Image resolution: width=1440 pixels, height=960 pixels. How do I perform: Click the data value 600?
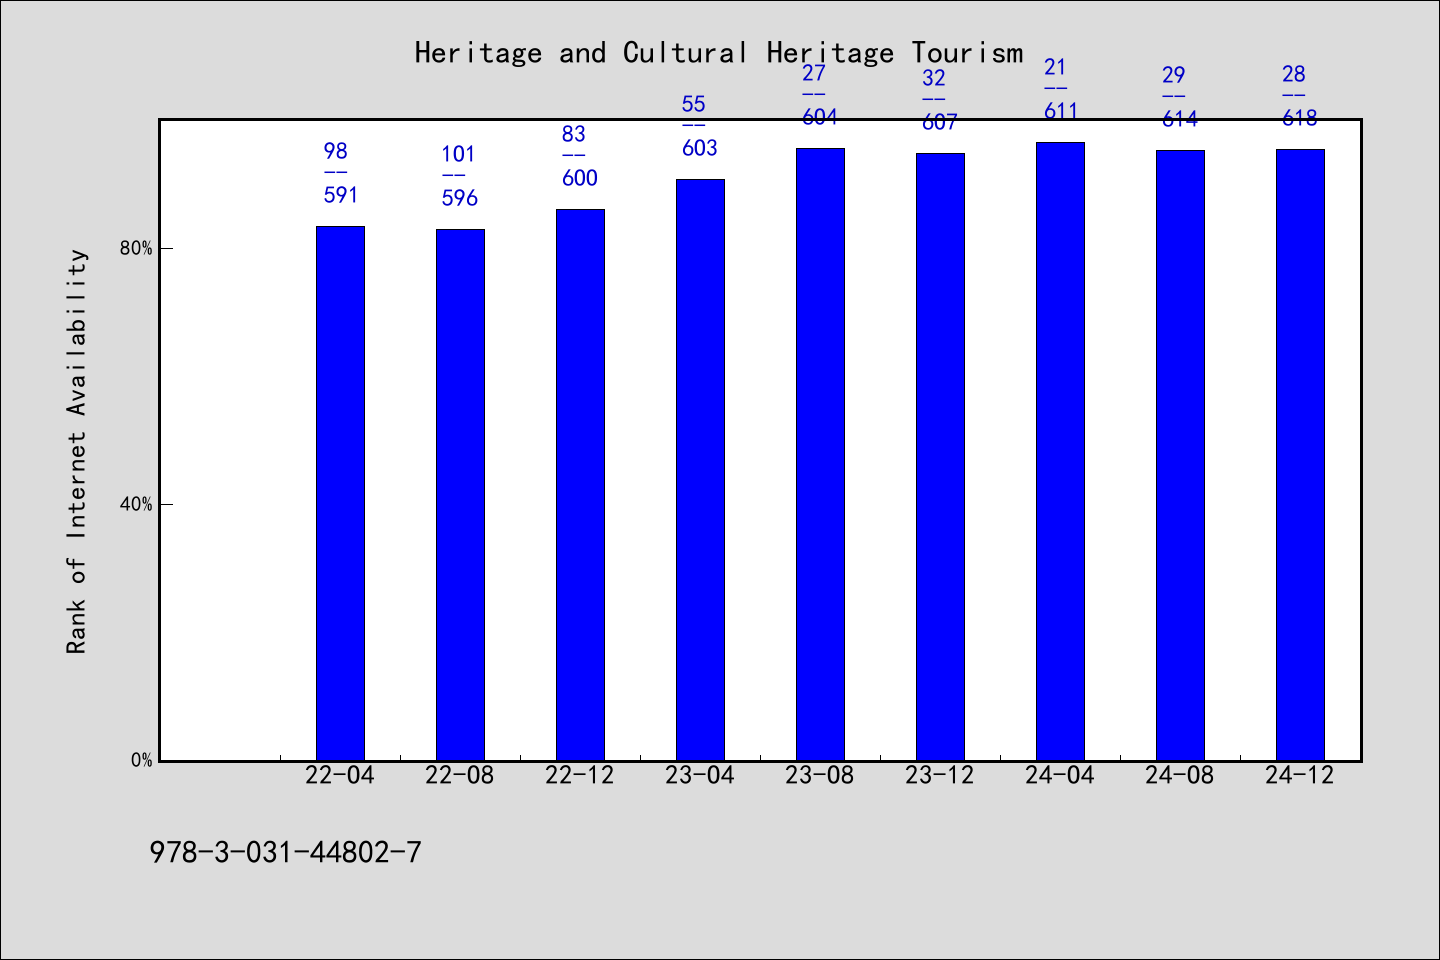click(x=580, y=178)
